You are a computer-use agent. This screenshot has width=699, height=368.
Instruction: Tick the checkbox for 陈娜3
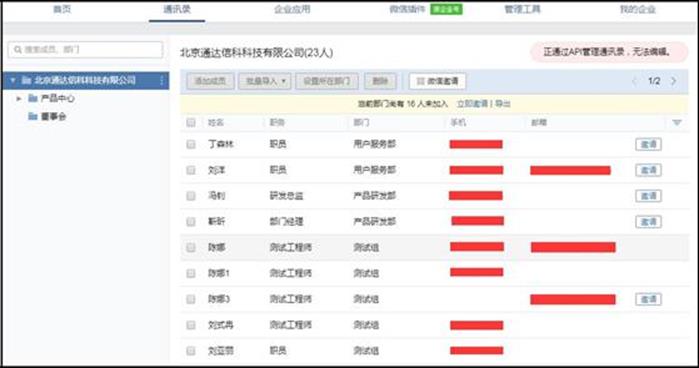point(191,299)
